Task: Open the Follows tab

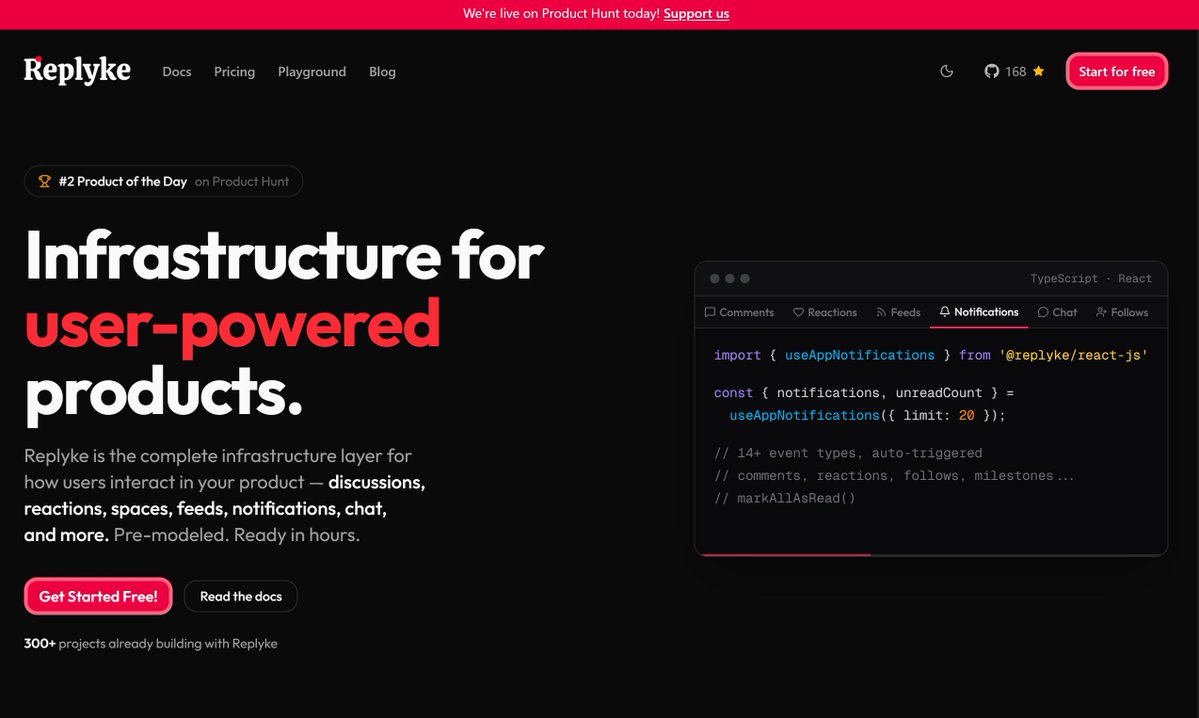Action: (x=1122, y=312)
